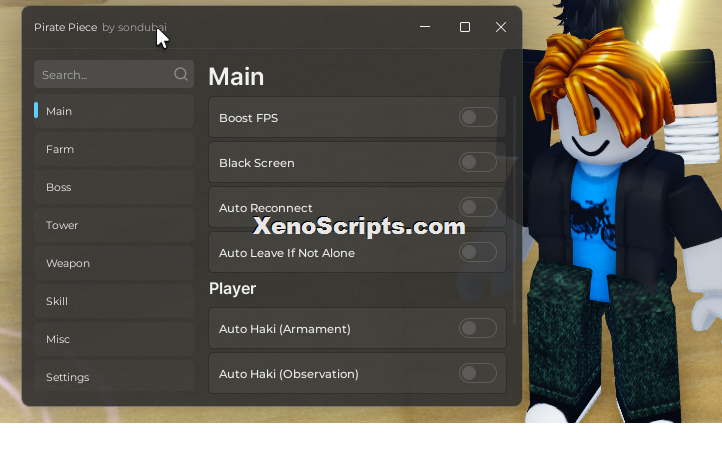
Task: Minimize the Pirate Piece window
Action: point(425,27)
